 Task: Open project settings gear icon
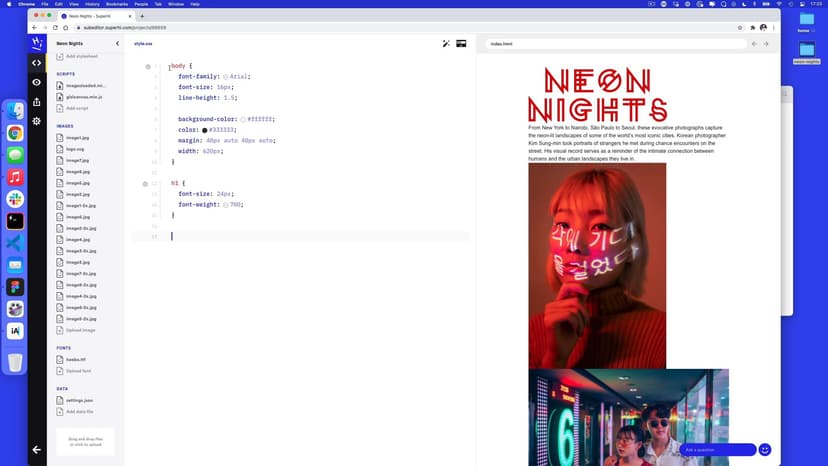click(37, 121)
